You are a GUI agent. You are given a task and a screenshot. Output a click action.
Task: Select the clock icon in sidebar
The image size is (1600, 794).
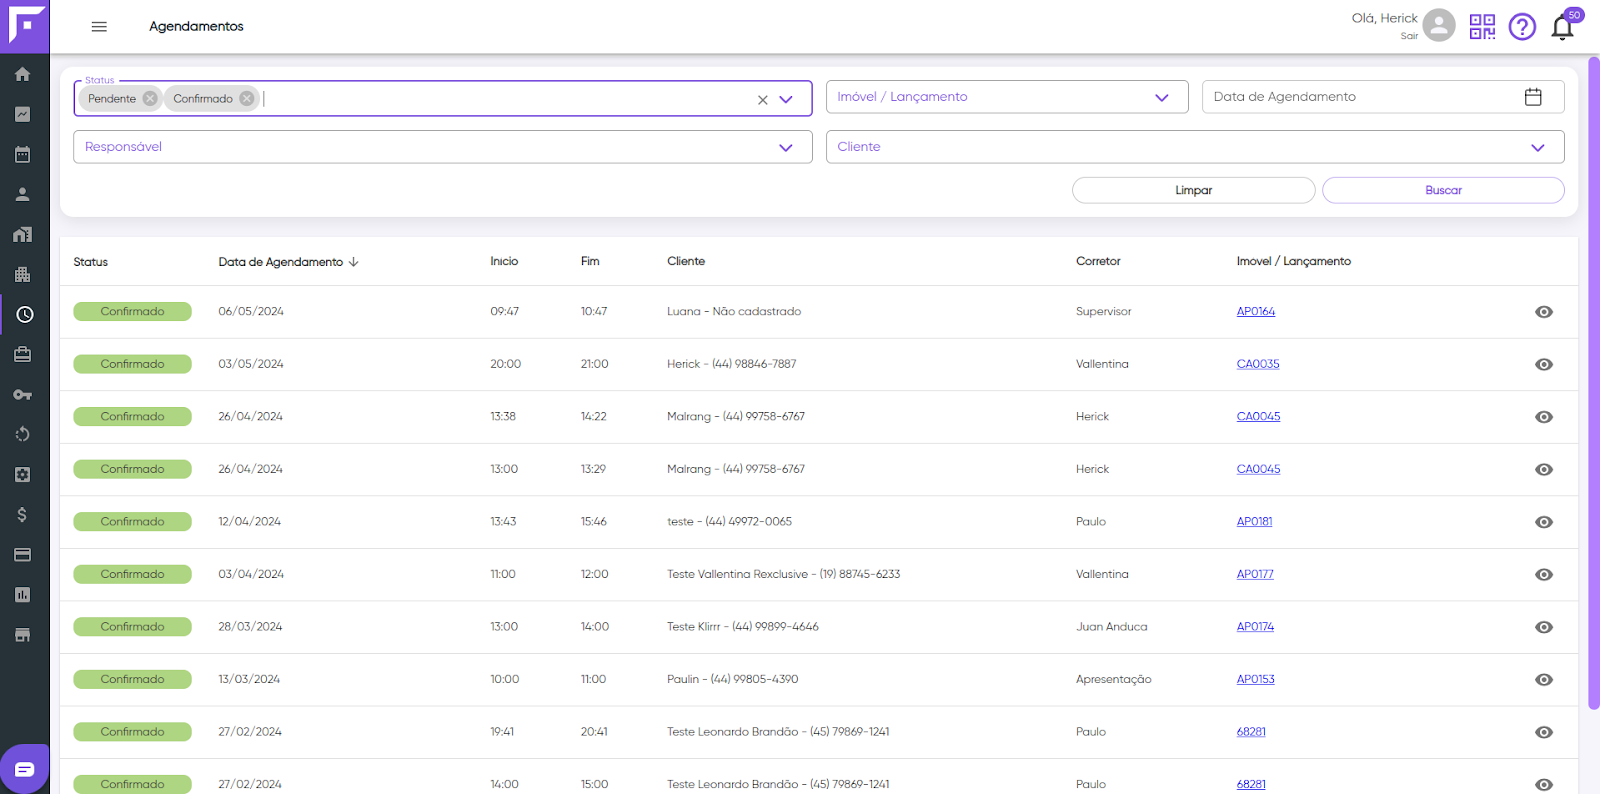tap(25, 314)
